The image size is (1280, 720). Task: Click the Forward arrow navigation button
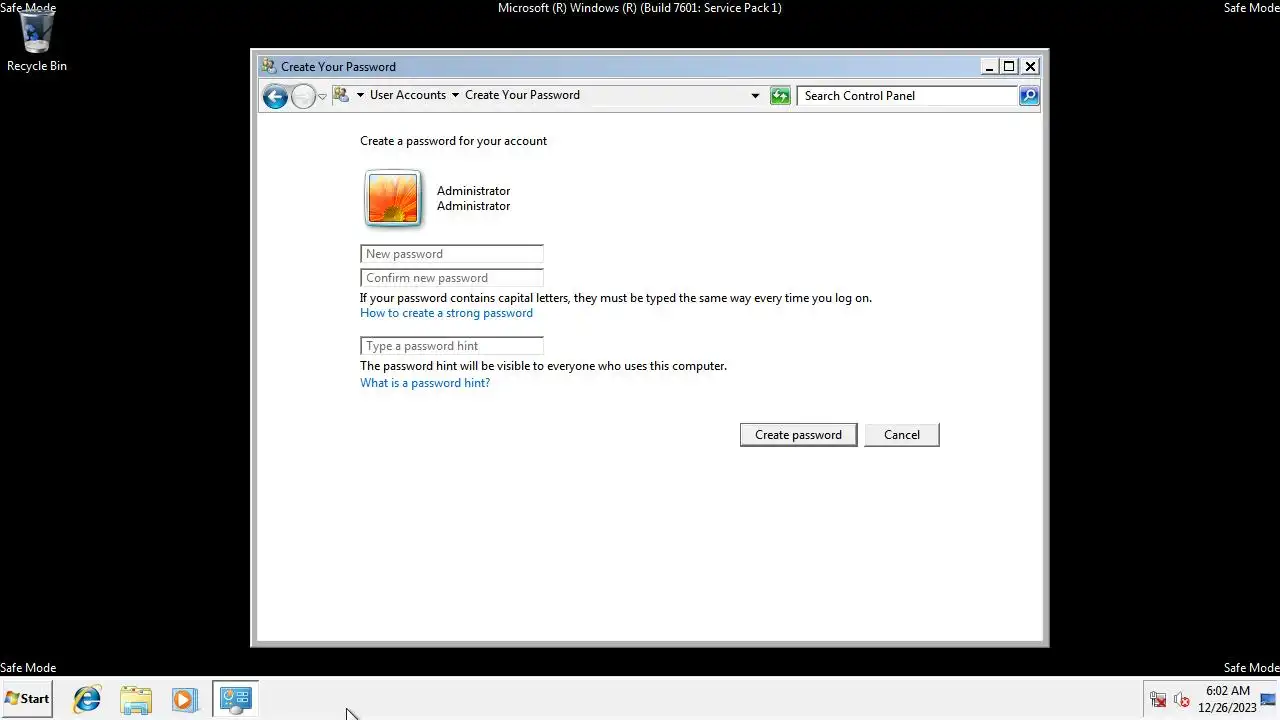[x=303, y=96]
